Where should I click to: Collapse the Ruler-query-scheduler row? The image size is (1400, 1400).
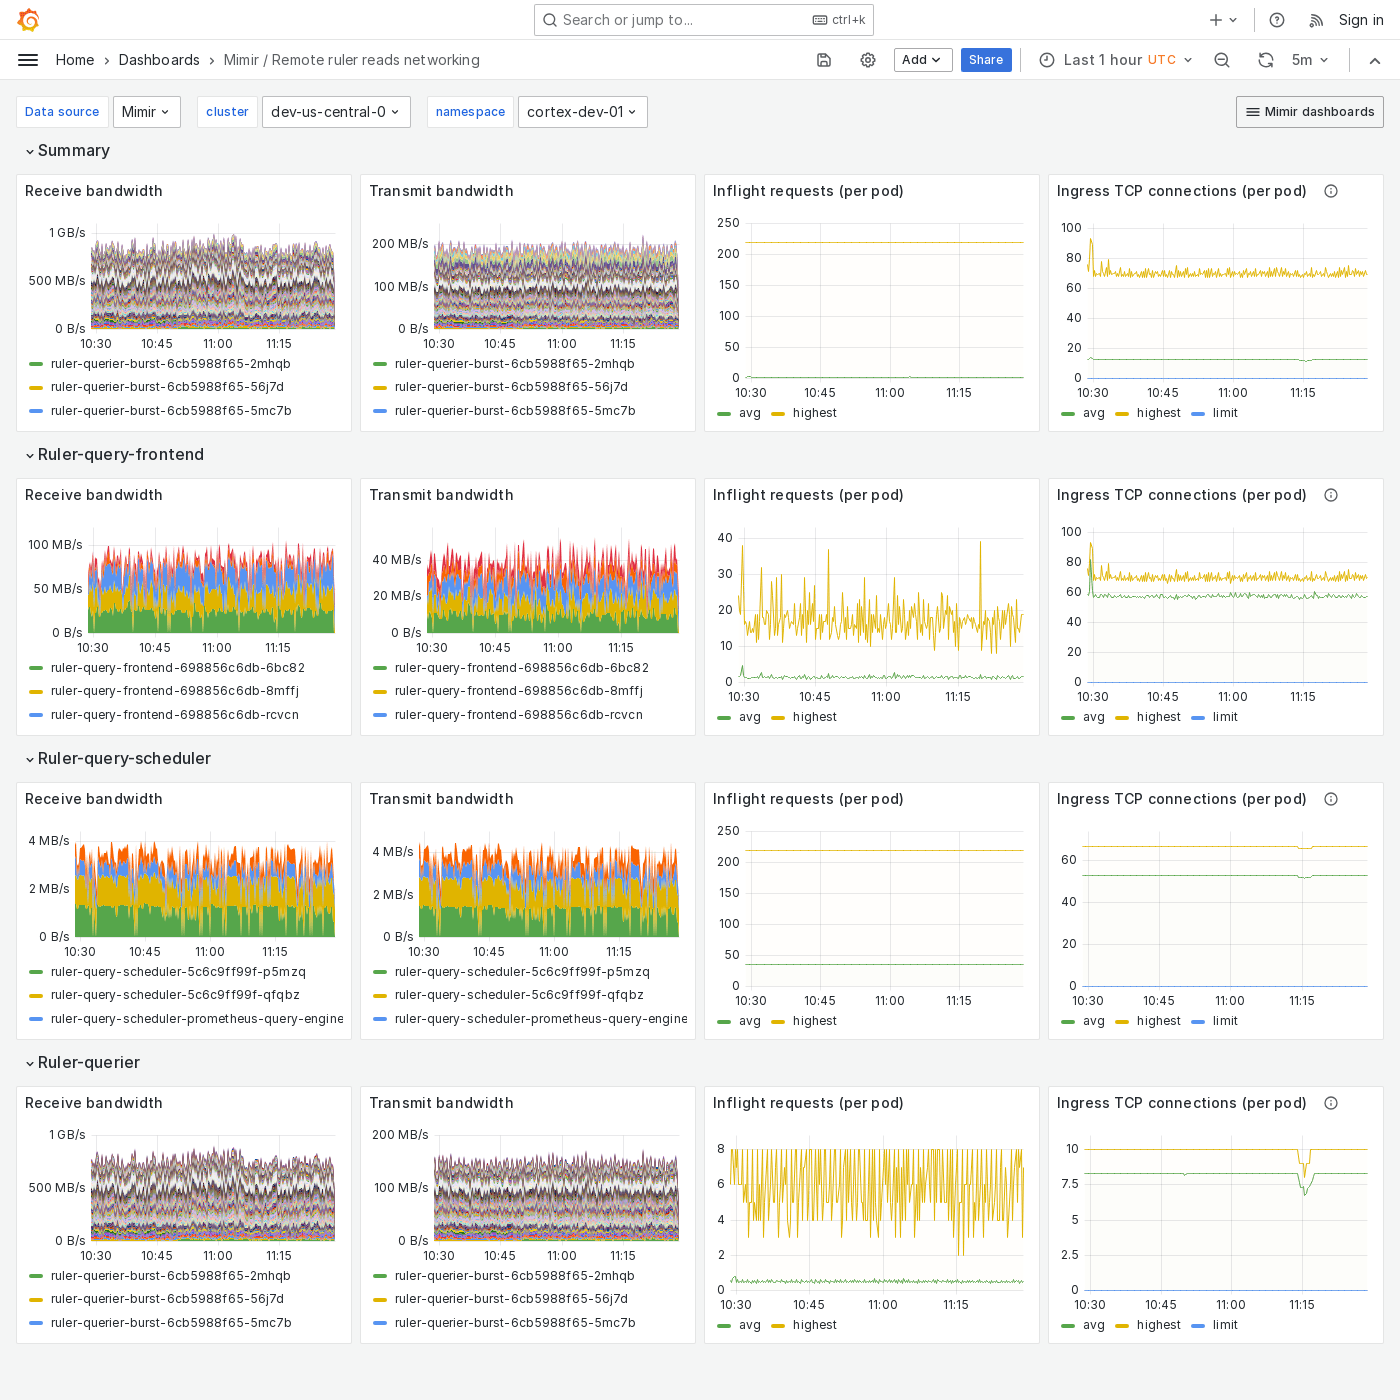coord(30,759)
